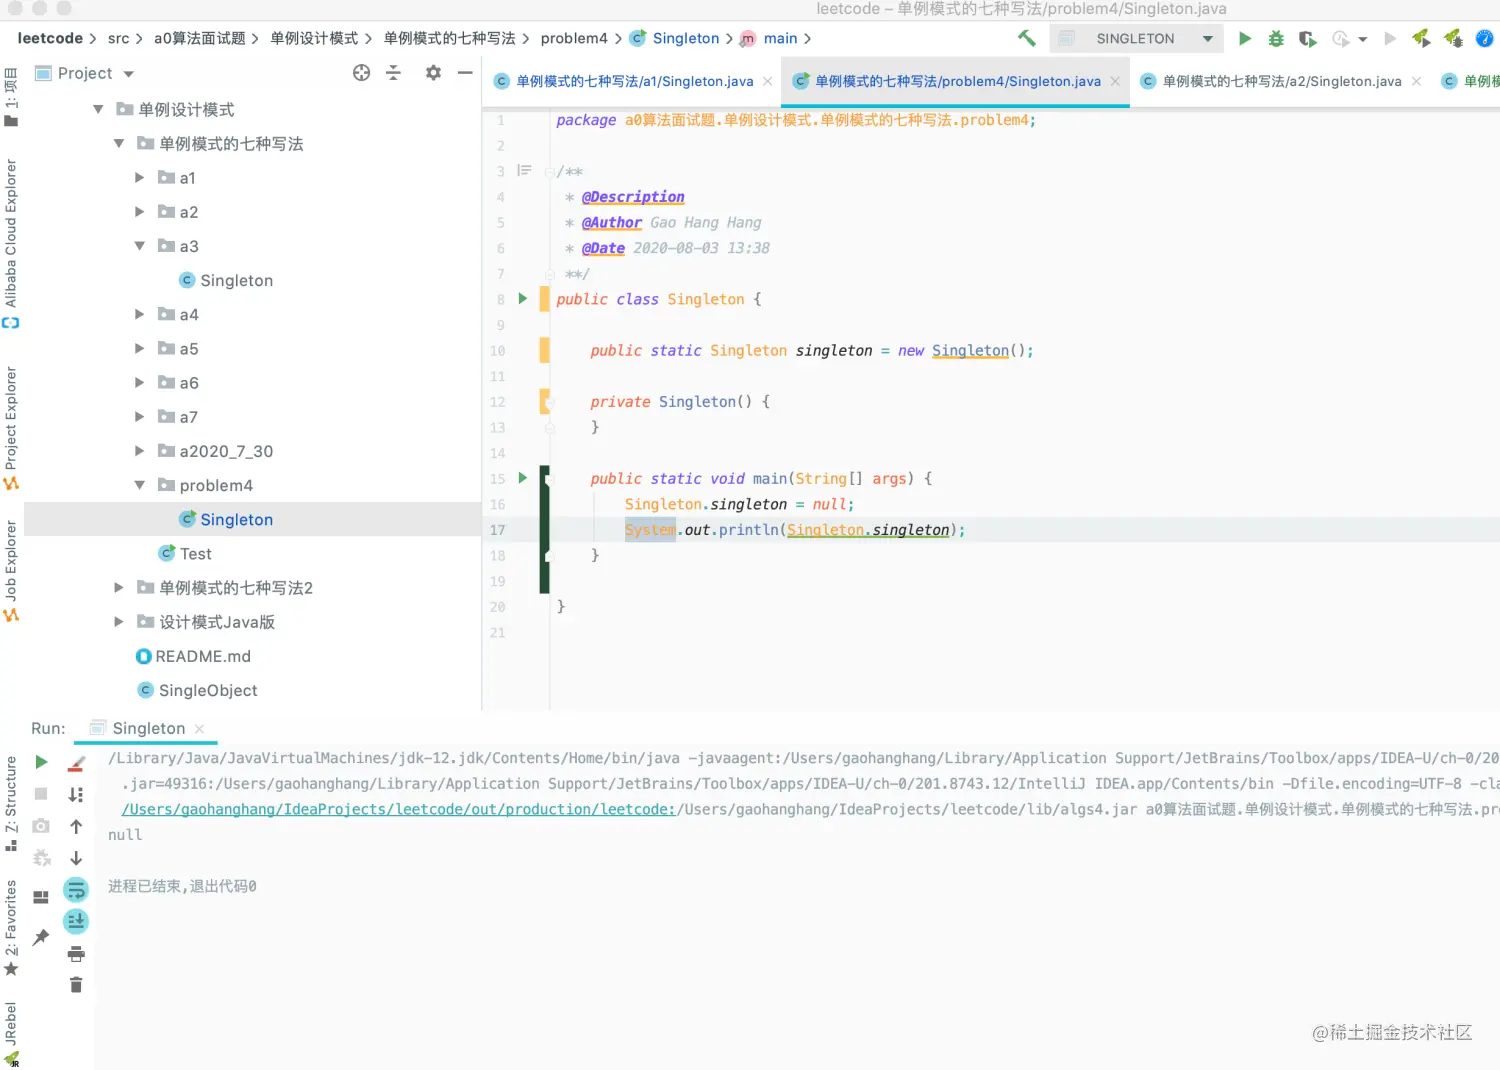Click the JRebel Debug rocket-with-bug icon
The height and width of the screenshot is (1070, 1500).
pyautogui.click(x=1453, y=38)
